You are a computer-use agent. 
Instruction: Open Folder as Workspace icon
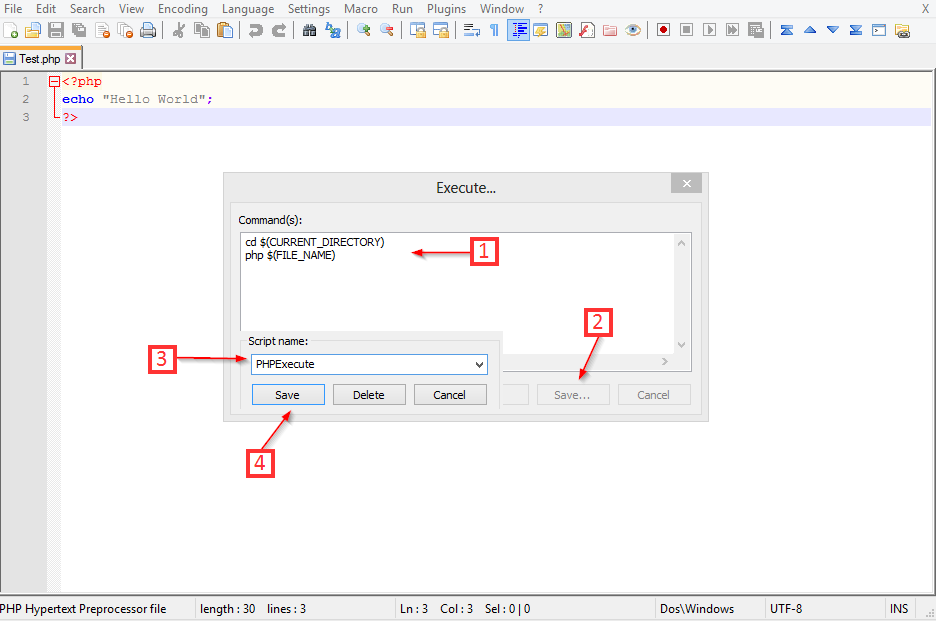pos(609,30)
